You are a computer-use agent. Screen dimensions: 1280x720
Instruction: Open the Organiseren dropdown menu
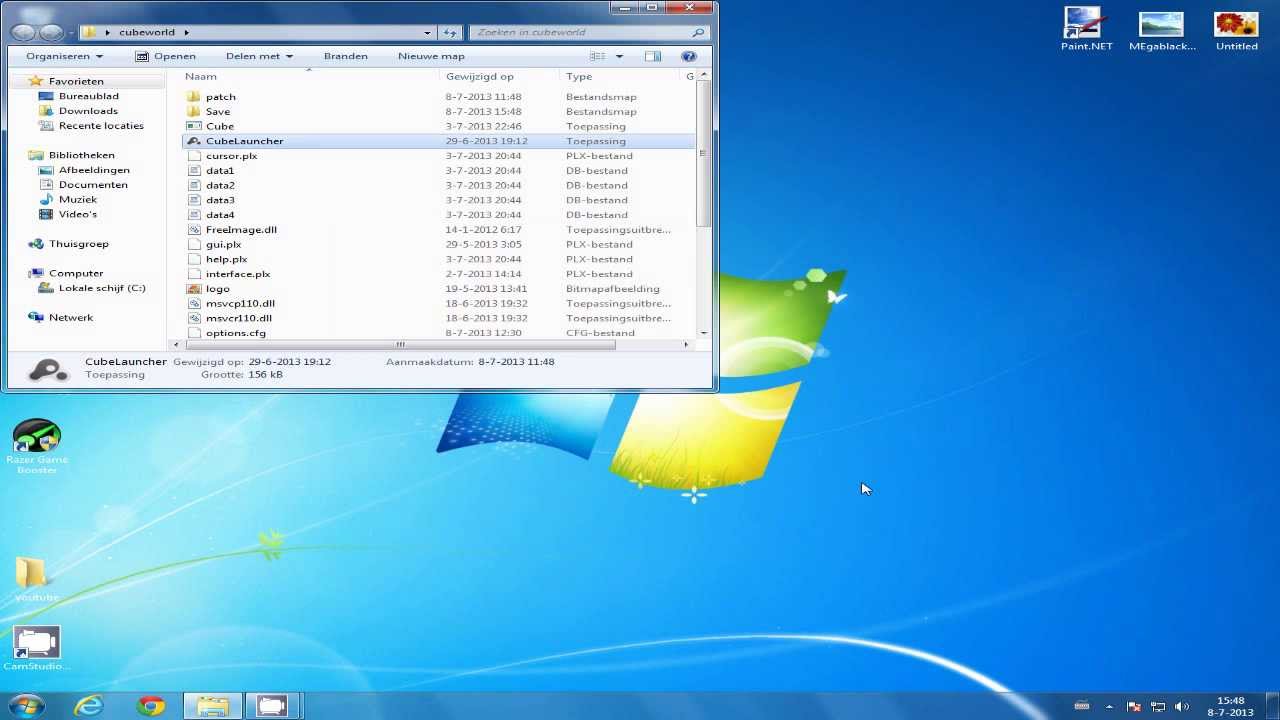click(x=64, y=56)
